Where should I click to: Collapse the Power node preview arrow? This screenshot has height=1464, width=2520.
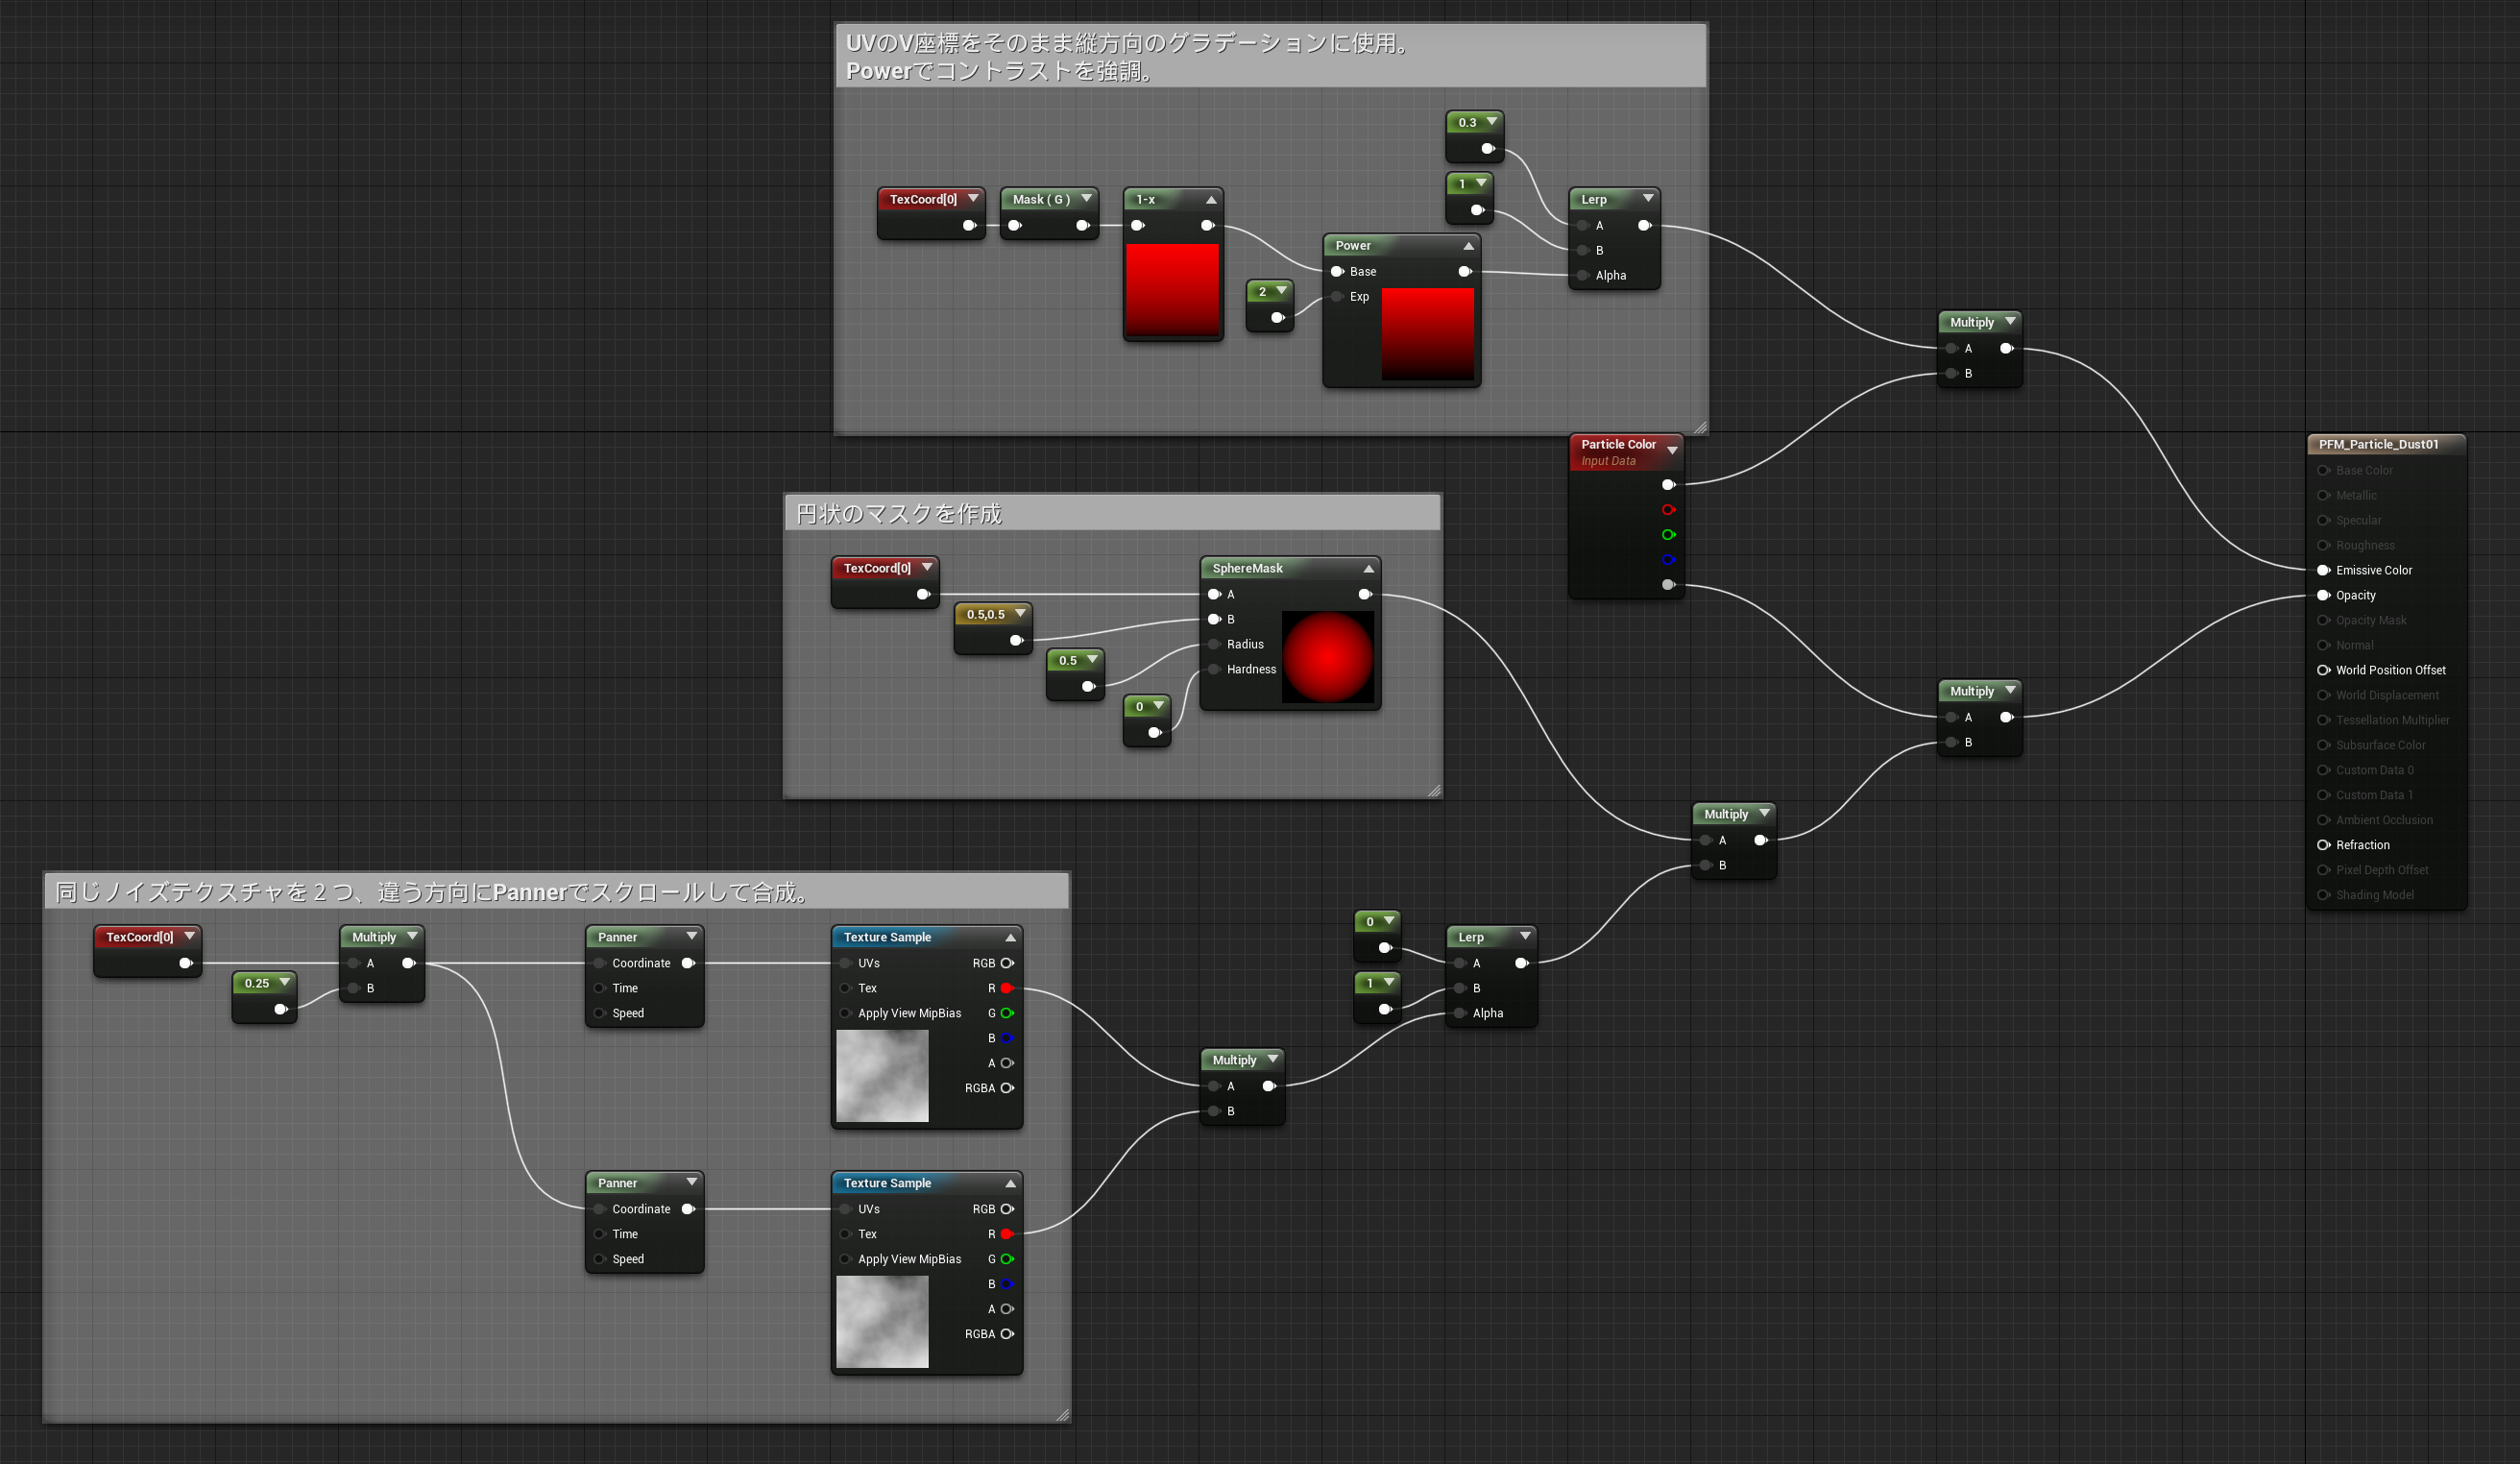tap(1468, 246)
